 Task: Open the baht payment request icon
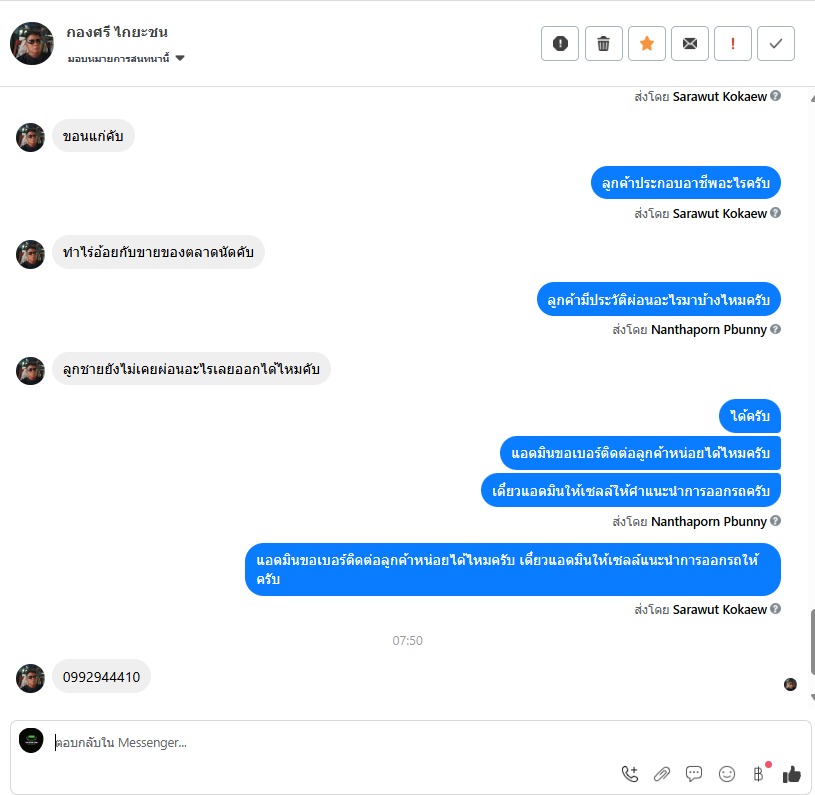tap(759, 774)
